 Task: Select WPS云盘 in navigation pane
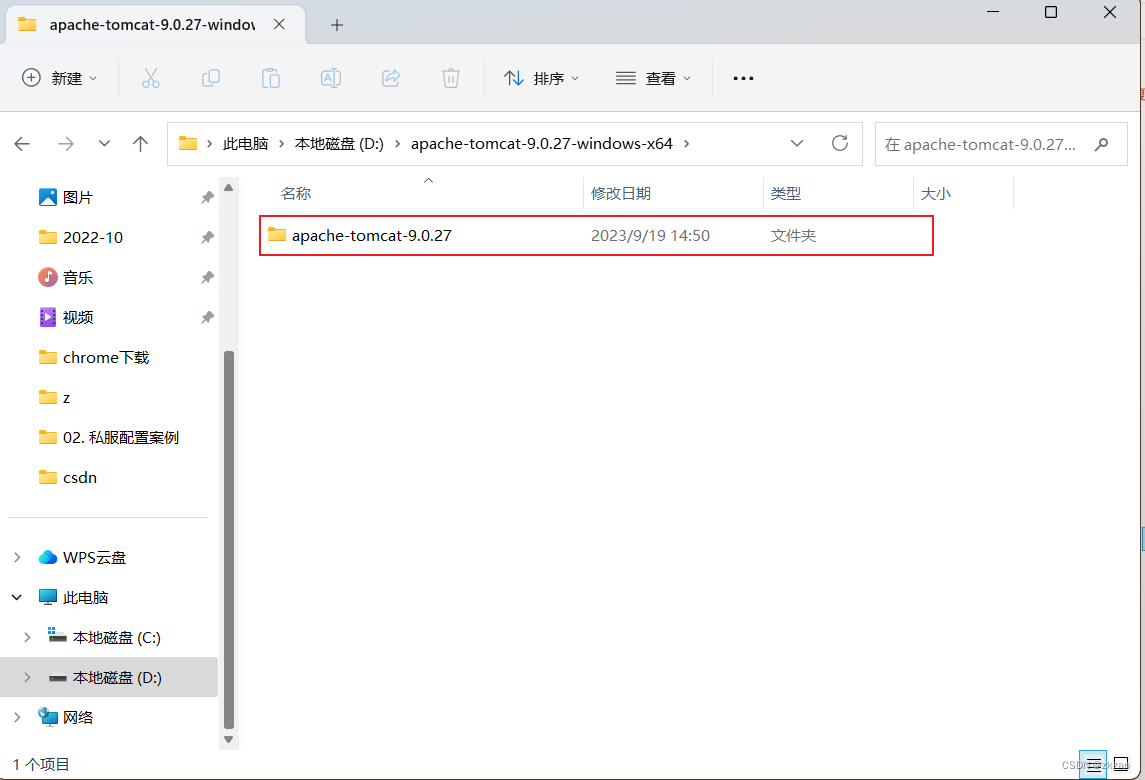click(x=94, y=557)
